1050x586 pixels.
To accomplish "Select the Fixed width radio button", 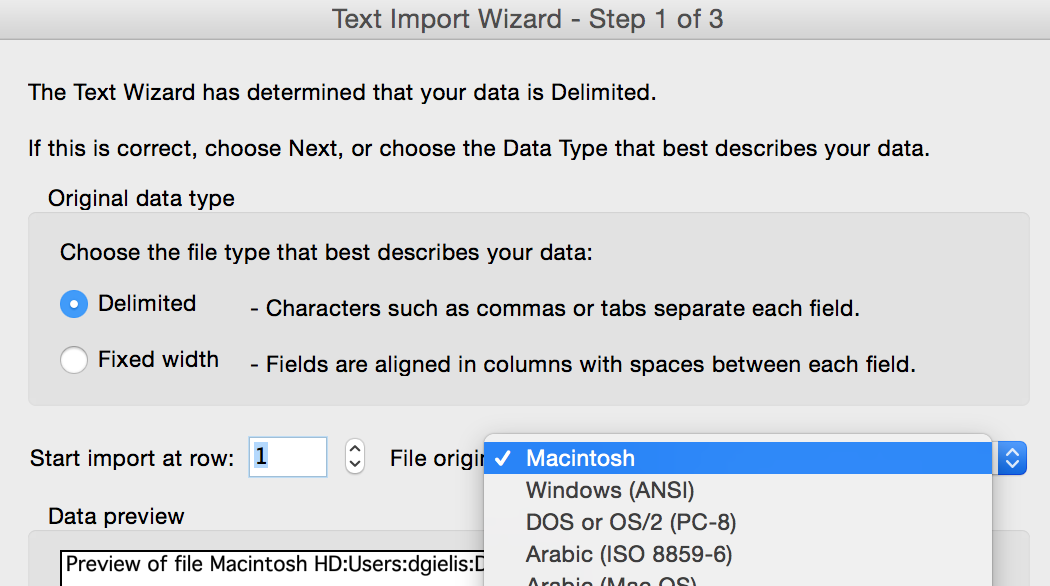I will coord(74,360).
